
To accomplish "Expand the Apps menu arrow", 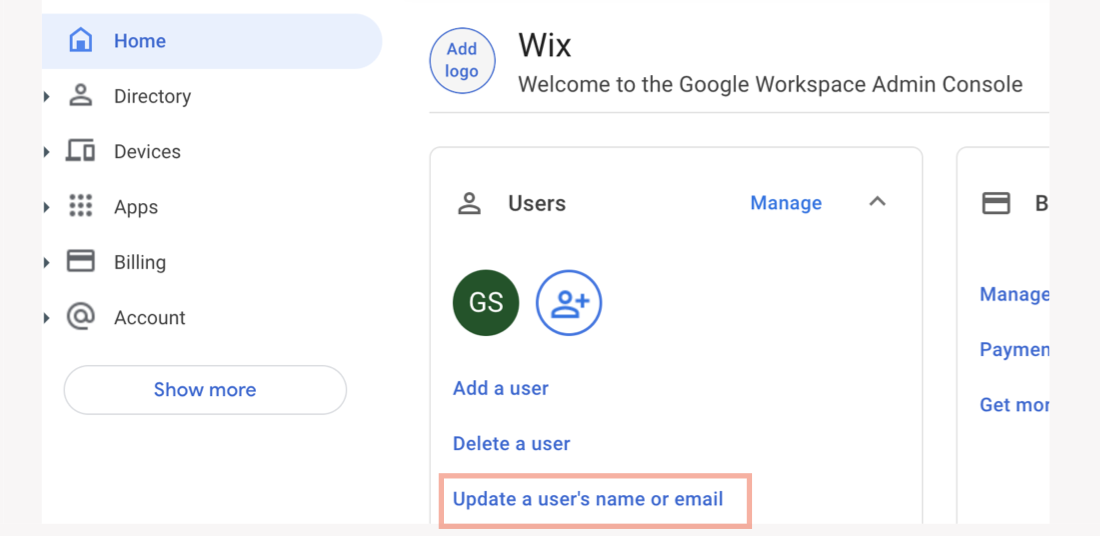I will tap(47, 207).
